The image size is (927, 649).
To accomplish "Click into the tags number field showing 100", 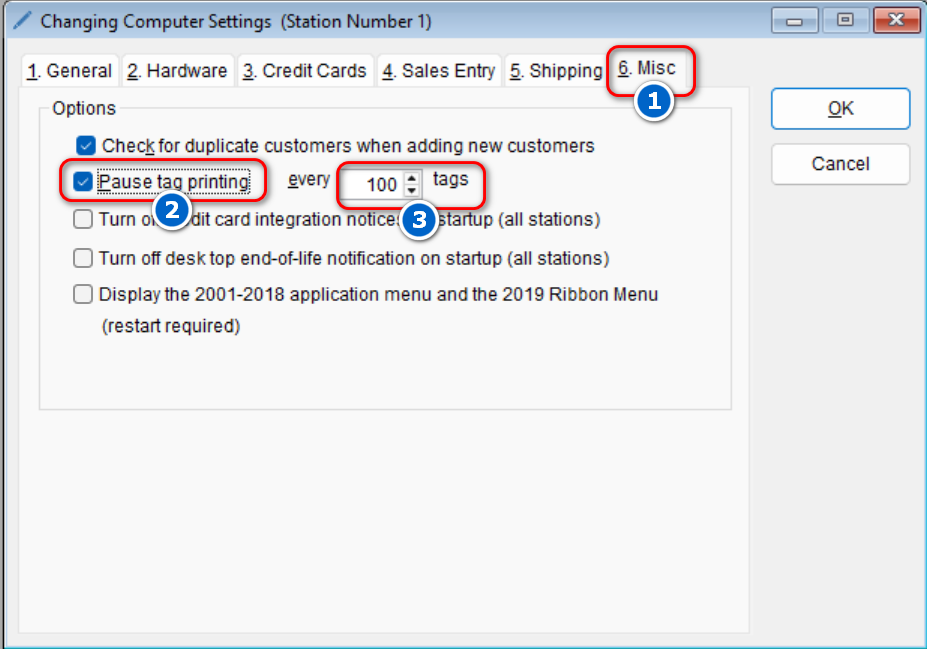I will pos(374,185).
